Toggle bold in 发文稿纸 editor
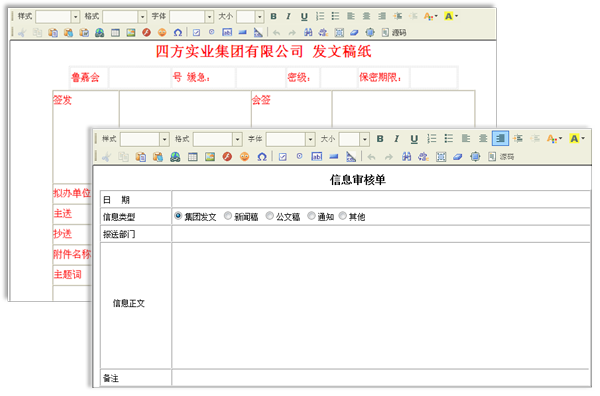Image resolution: width=600 pixels, height=396 pixels. (273, 16)
